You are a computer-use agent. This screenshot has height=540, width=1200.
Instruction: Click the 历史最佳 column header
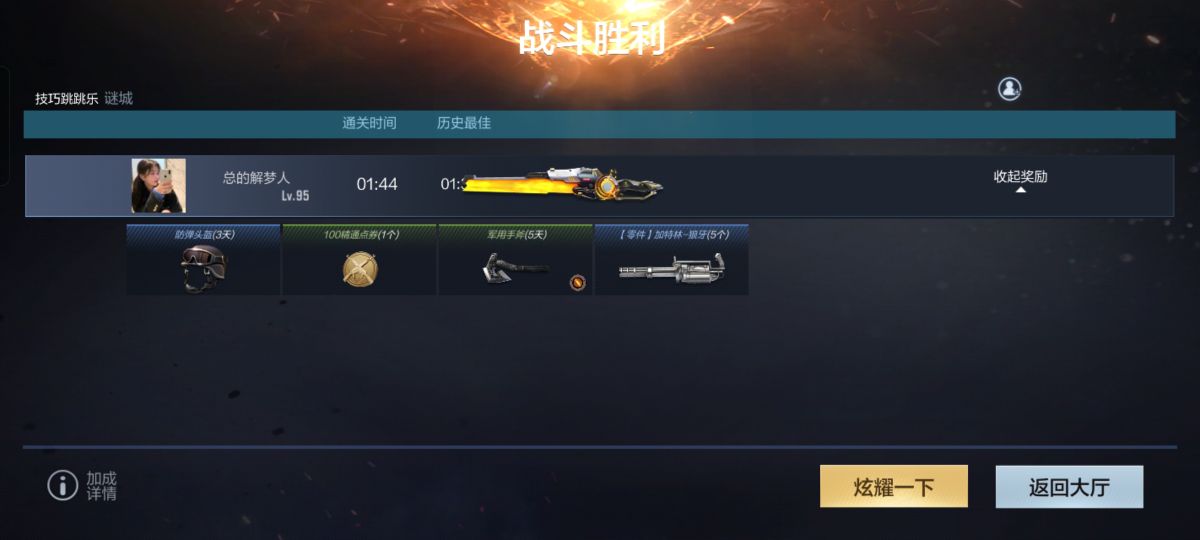tap(463, 123)
